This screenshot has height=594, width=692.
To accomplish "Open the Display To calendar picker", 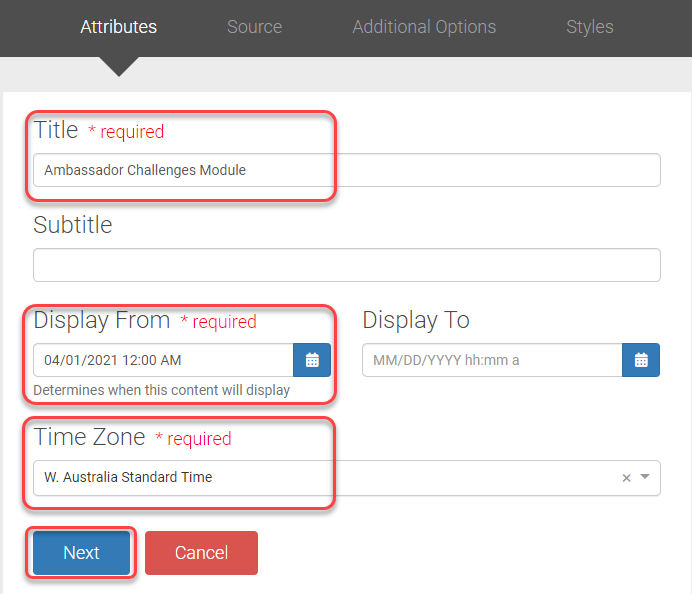I will pos(641,360).
